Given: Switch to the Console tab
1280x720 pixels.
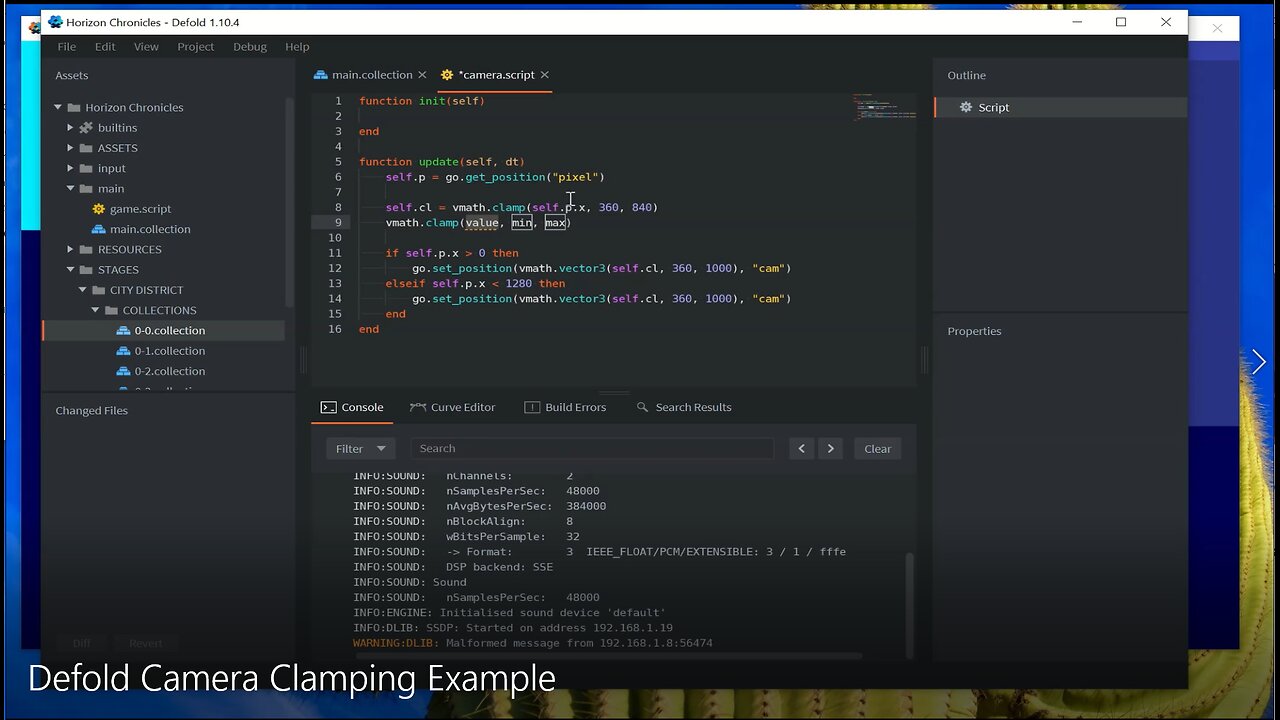Looking at the screenshot, I should click(x=352, y=407).
